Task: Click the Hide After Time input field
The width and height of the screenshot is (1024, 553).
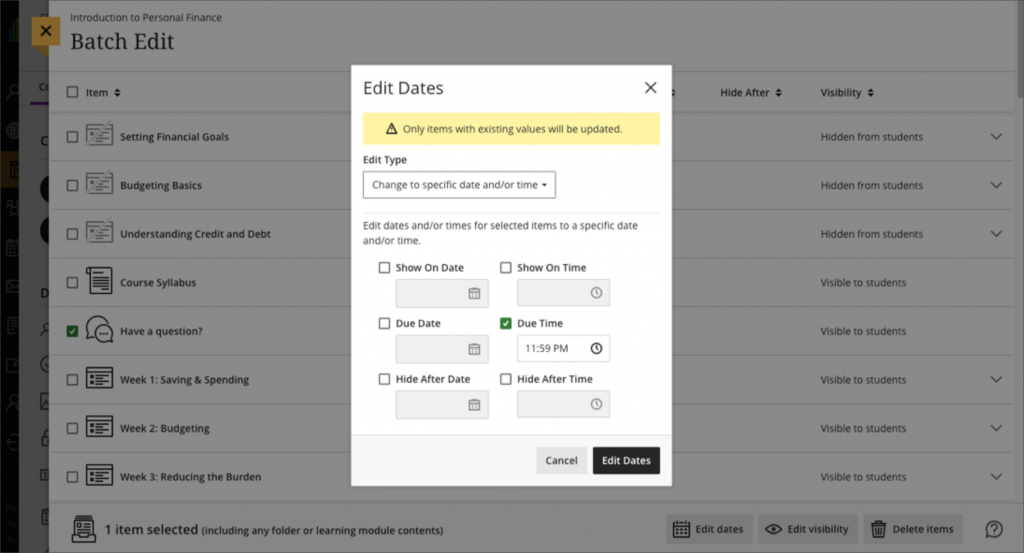Action: tap(563, 404)
